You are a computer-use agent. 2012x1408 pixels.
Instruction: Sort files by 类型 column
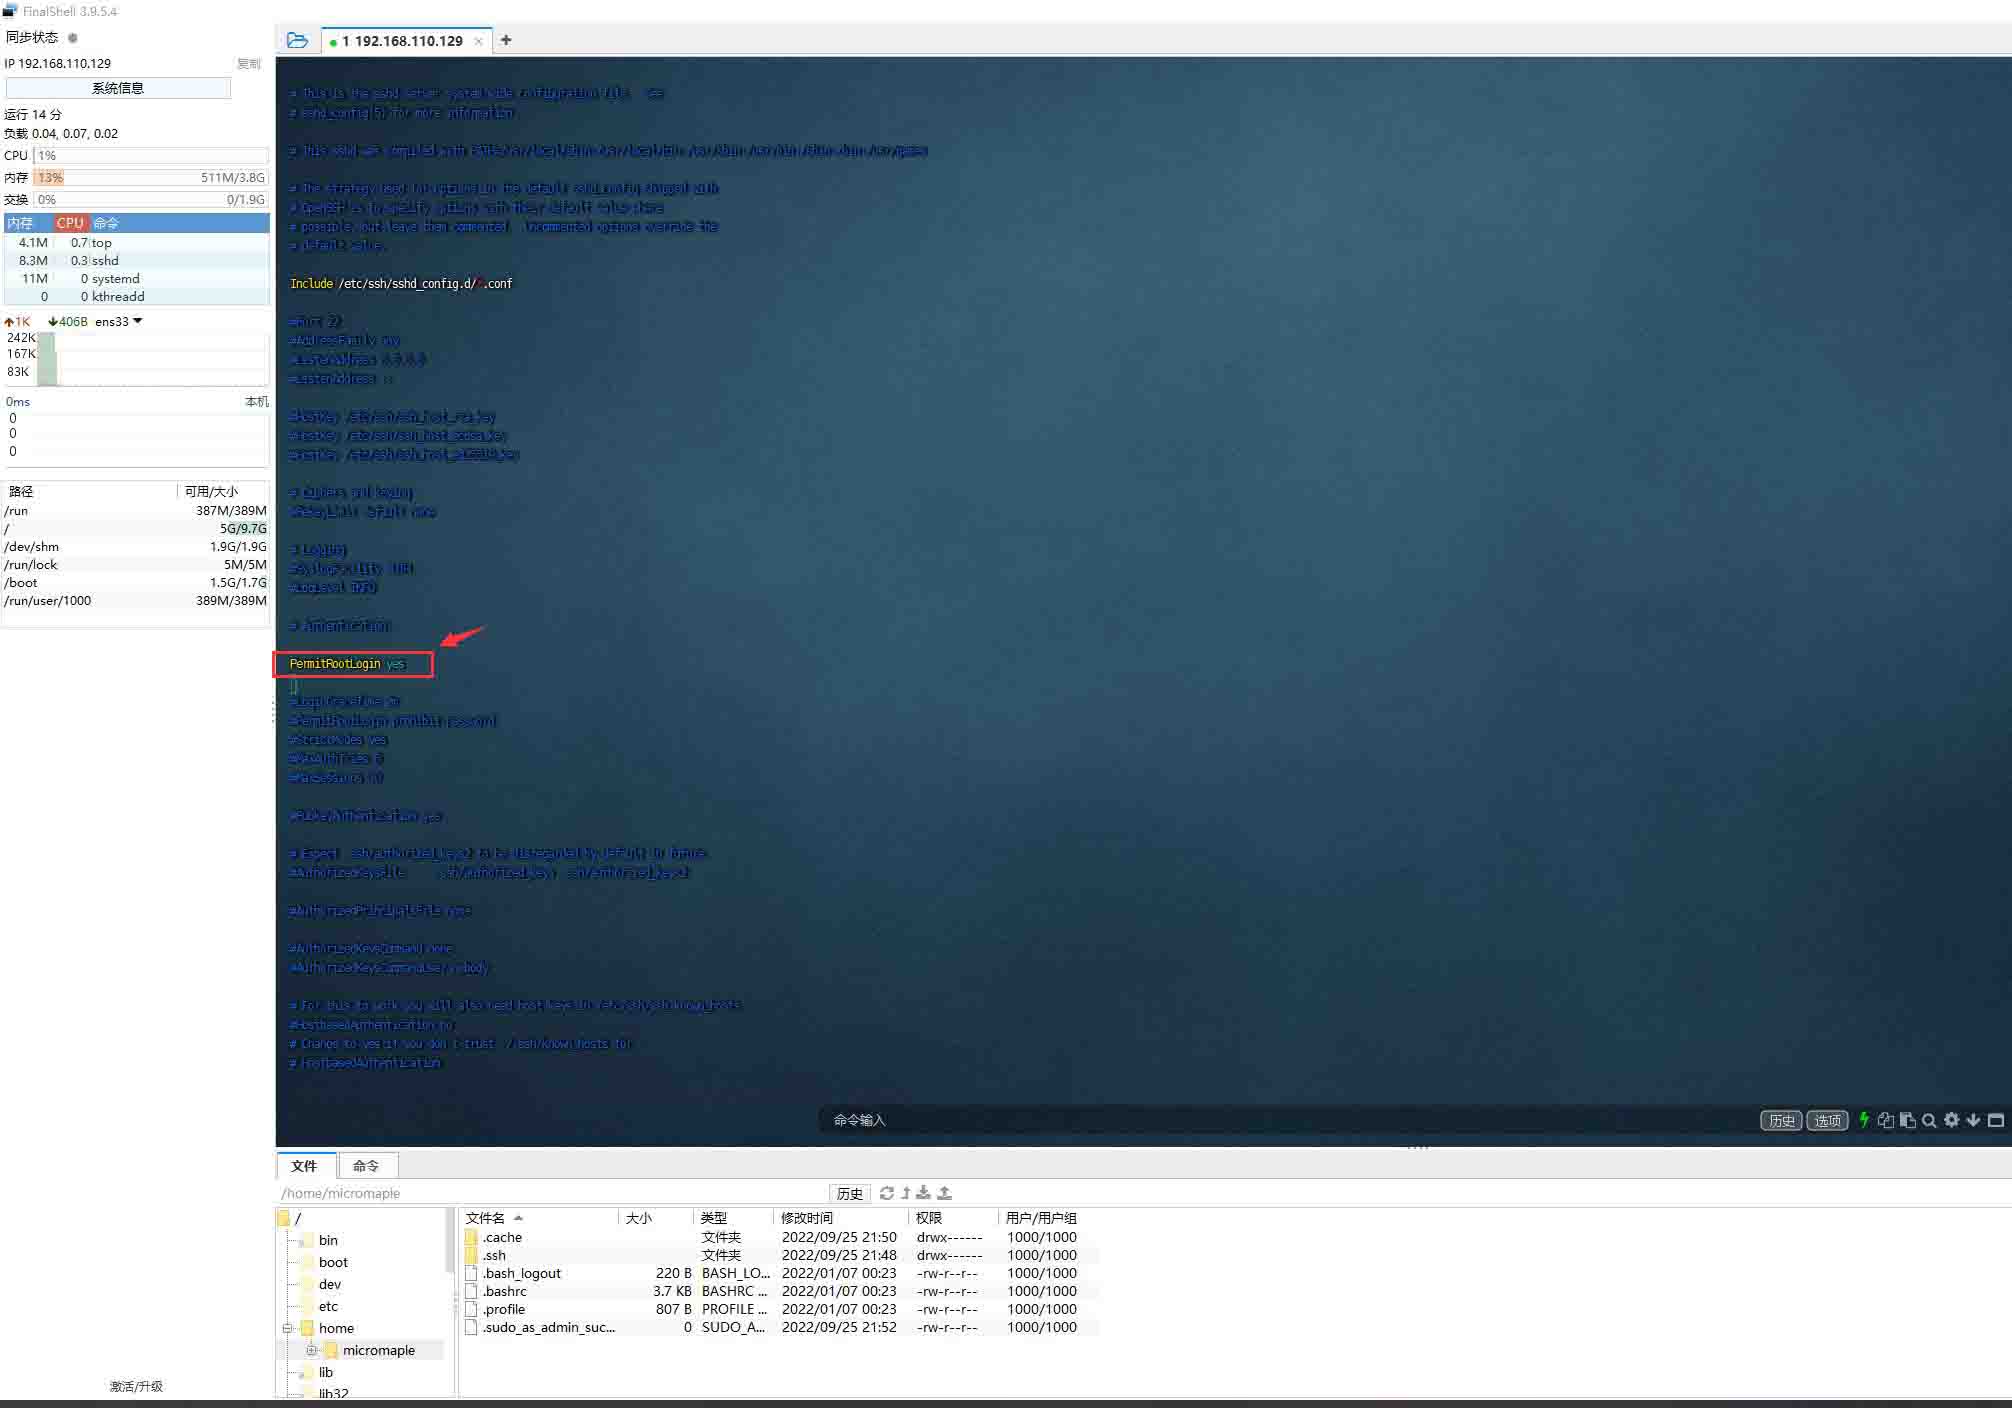(x=733, y=1218)
